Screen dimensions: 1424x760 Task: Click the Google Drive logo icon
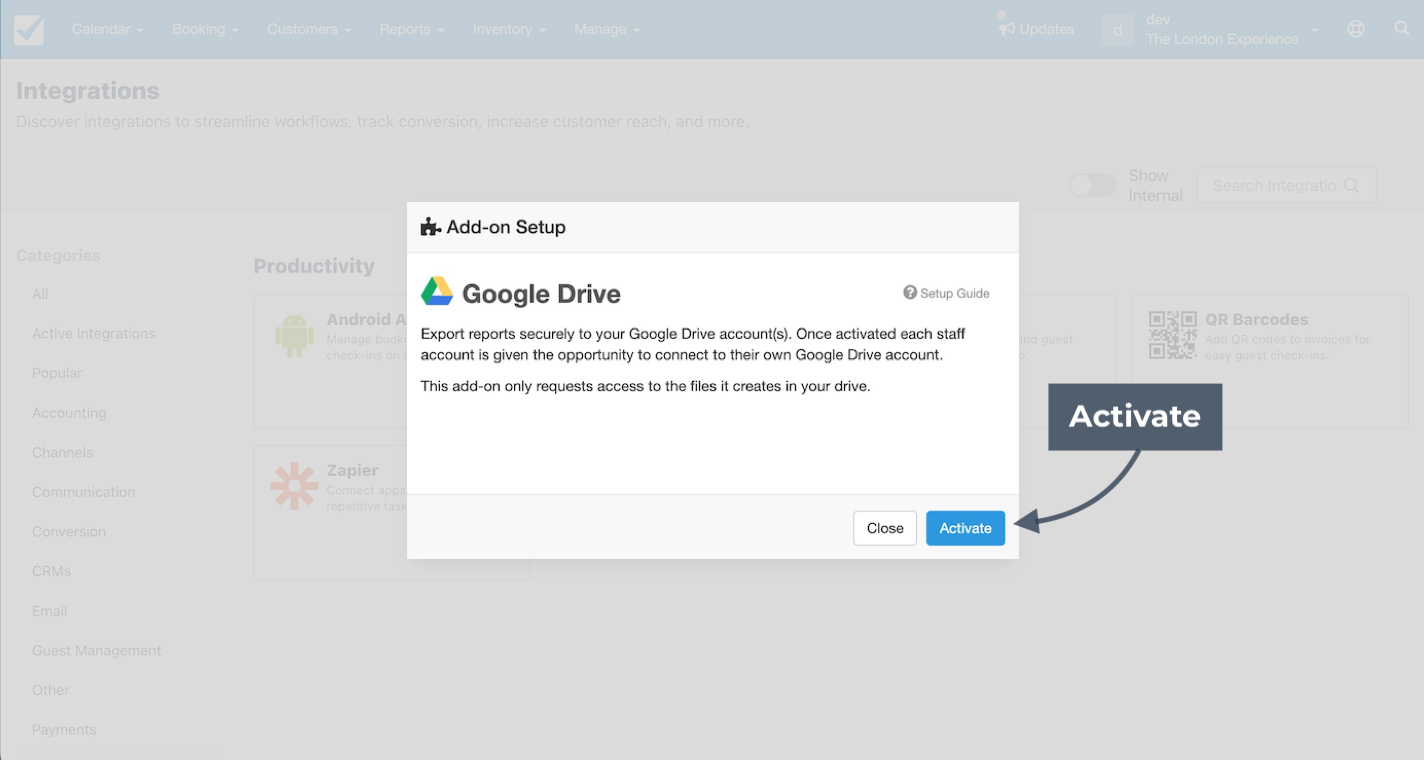coord(437,292)
